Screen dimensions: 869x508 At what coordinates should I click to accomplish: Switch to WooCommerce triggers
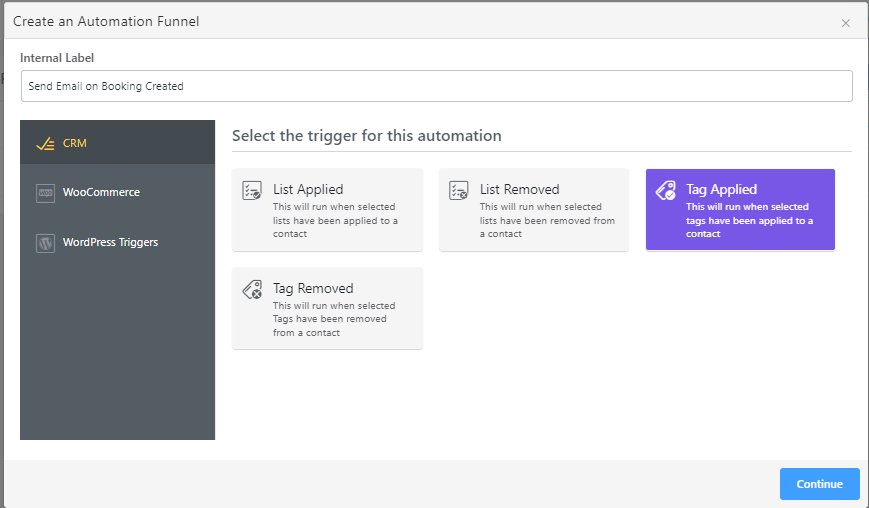pos(117,192)
